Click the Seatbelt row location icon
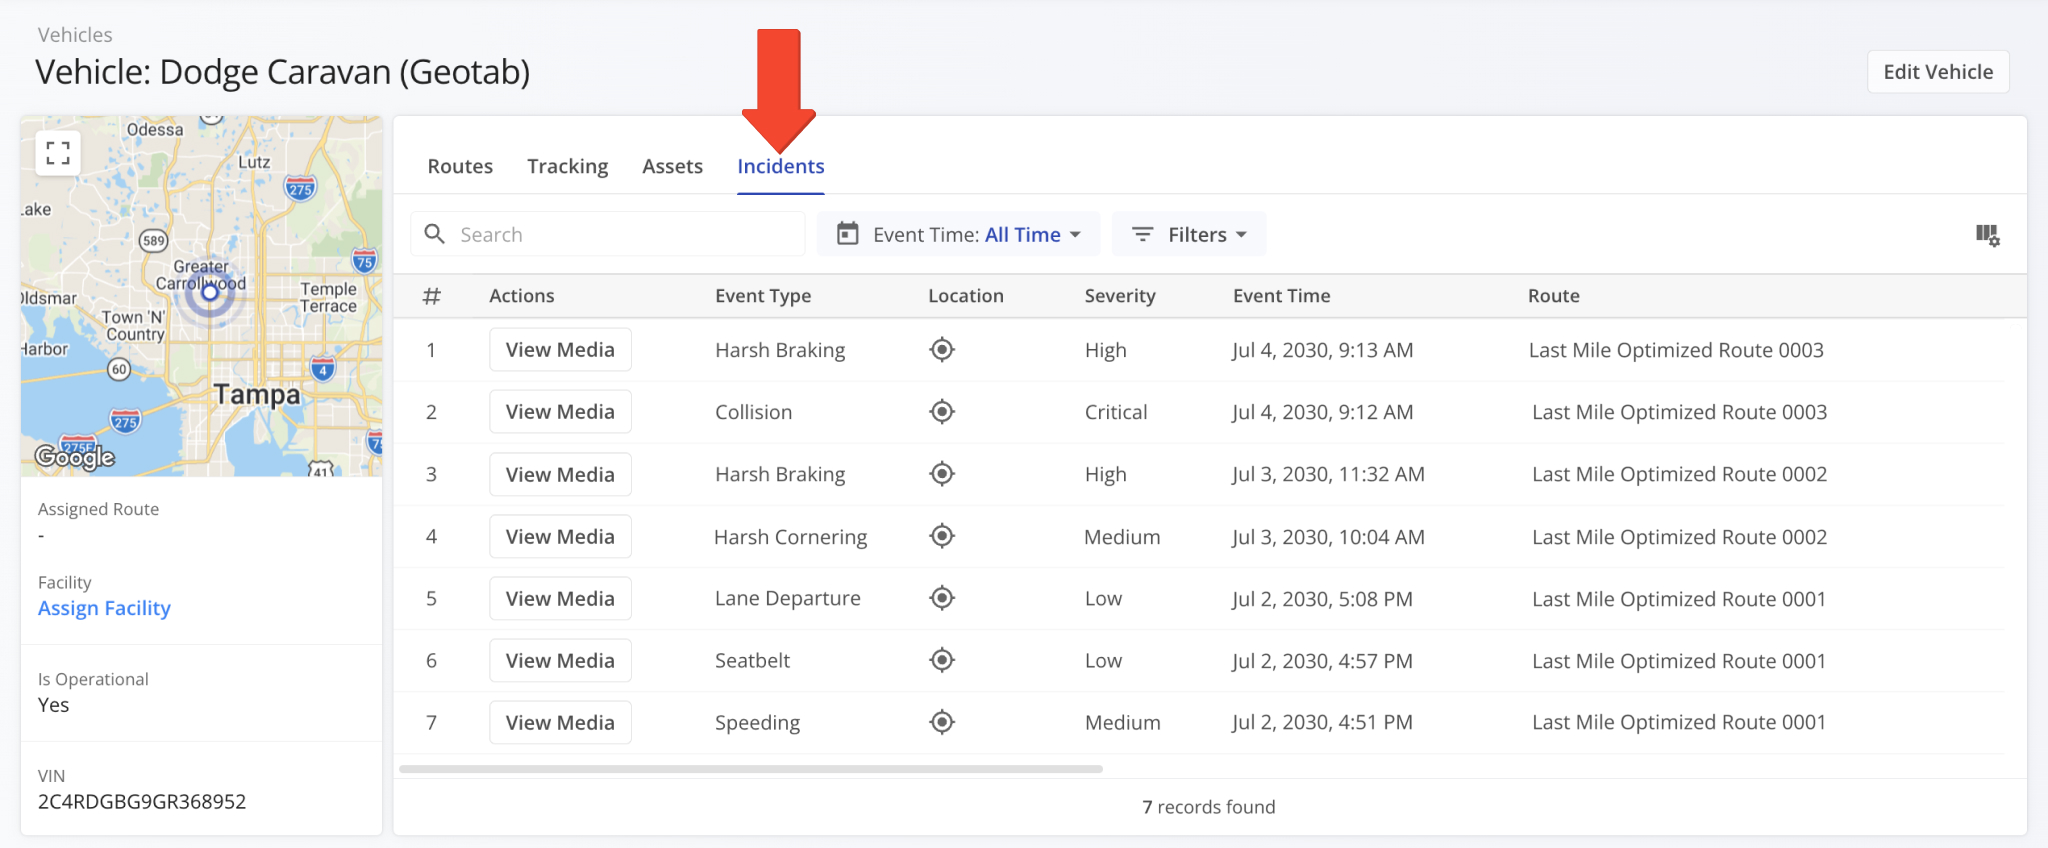Image resolution: width=2048 pixels, height=848 pixels. coord(942,660)
